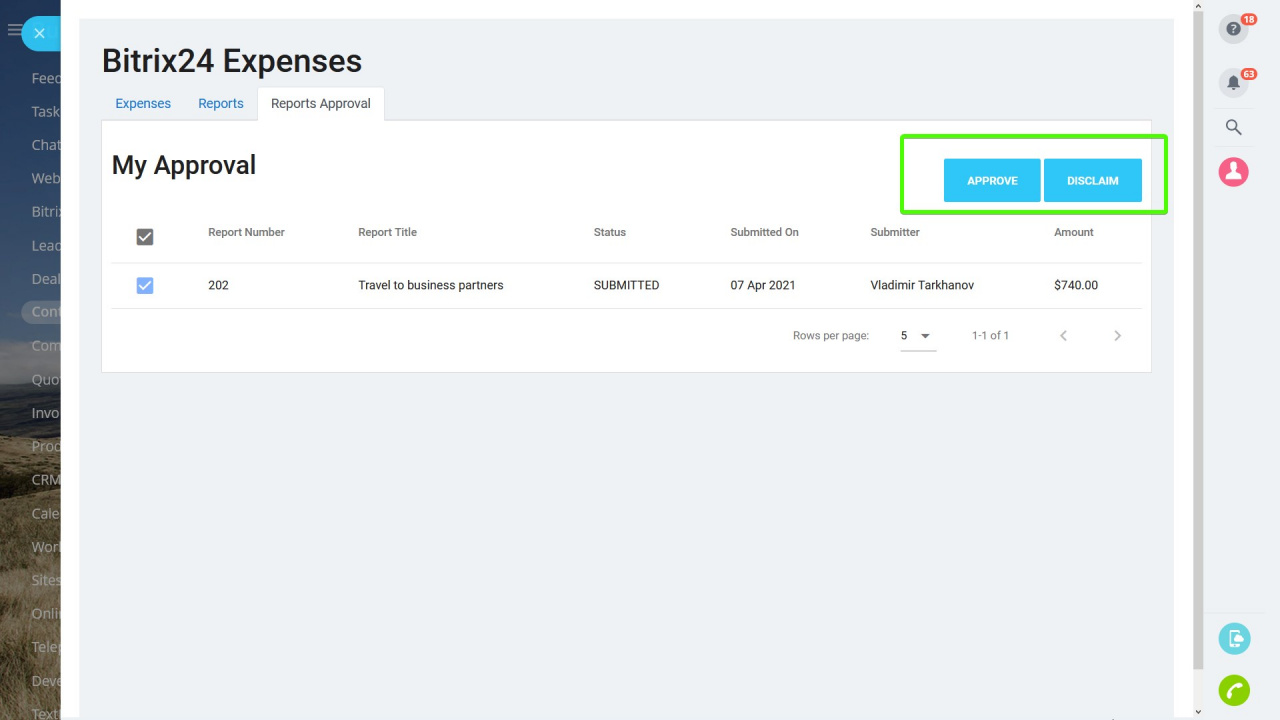Click the green phone call icon
Viewport: 1280px width, 720px height.
click(x=1234, y=690)
